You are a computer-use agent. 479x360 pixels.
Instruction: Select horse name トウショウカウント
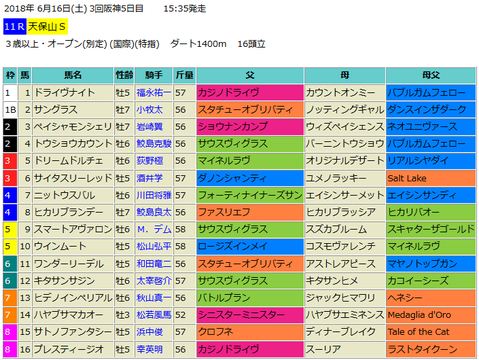click(x=73, y=144)
